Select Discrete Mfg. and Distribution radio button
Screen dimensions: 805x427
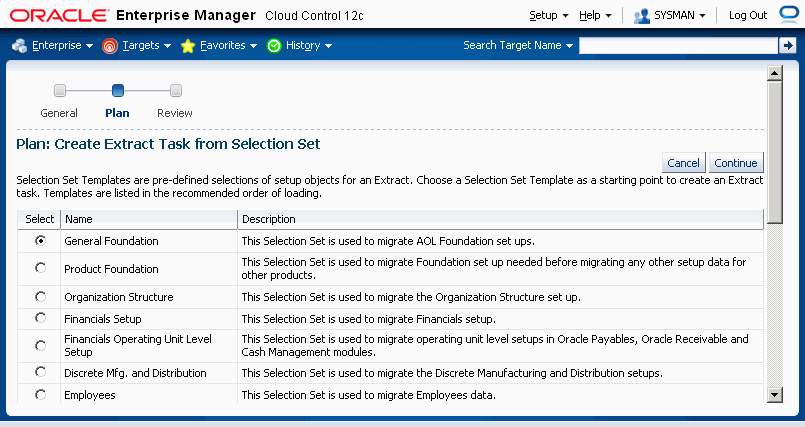tap(40, 372)
